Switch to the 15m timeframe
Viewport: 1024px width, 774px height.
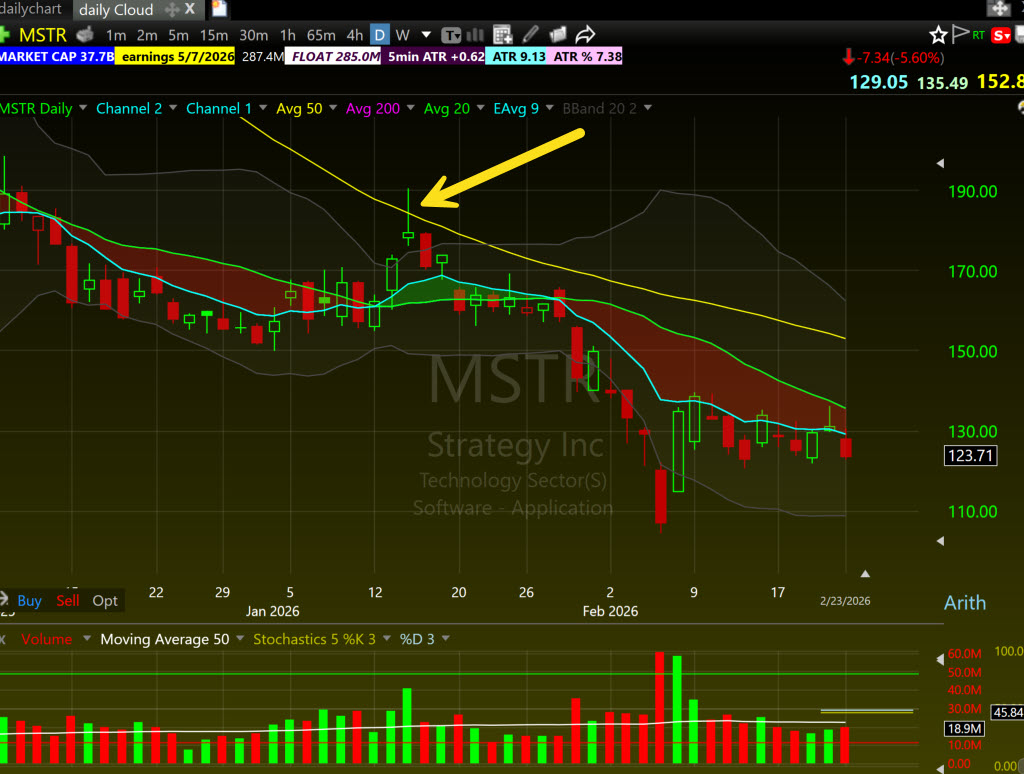tap(214, 35)
